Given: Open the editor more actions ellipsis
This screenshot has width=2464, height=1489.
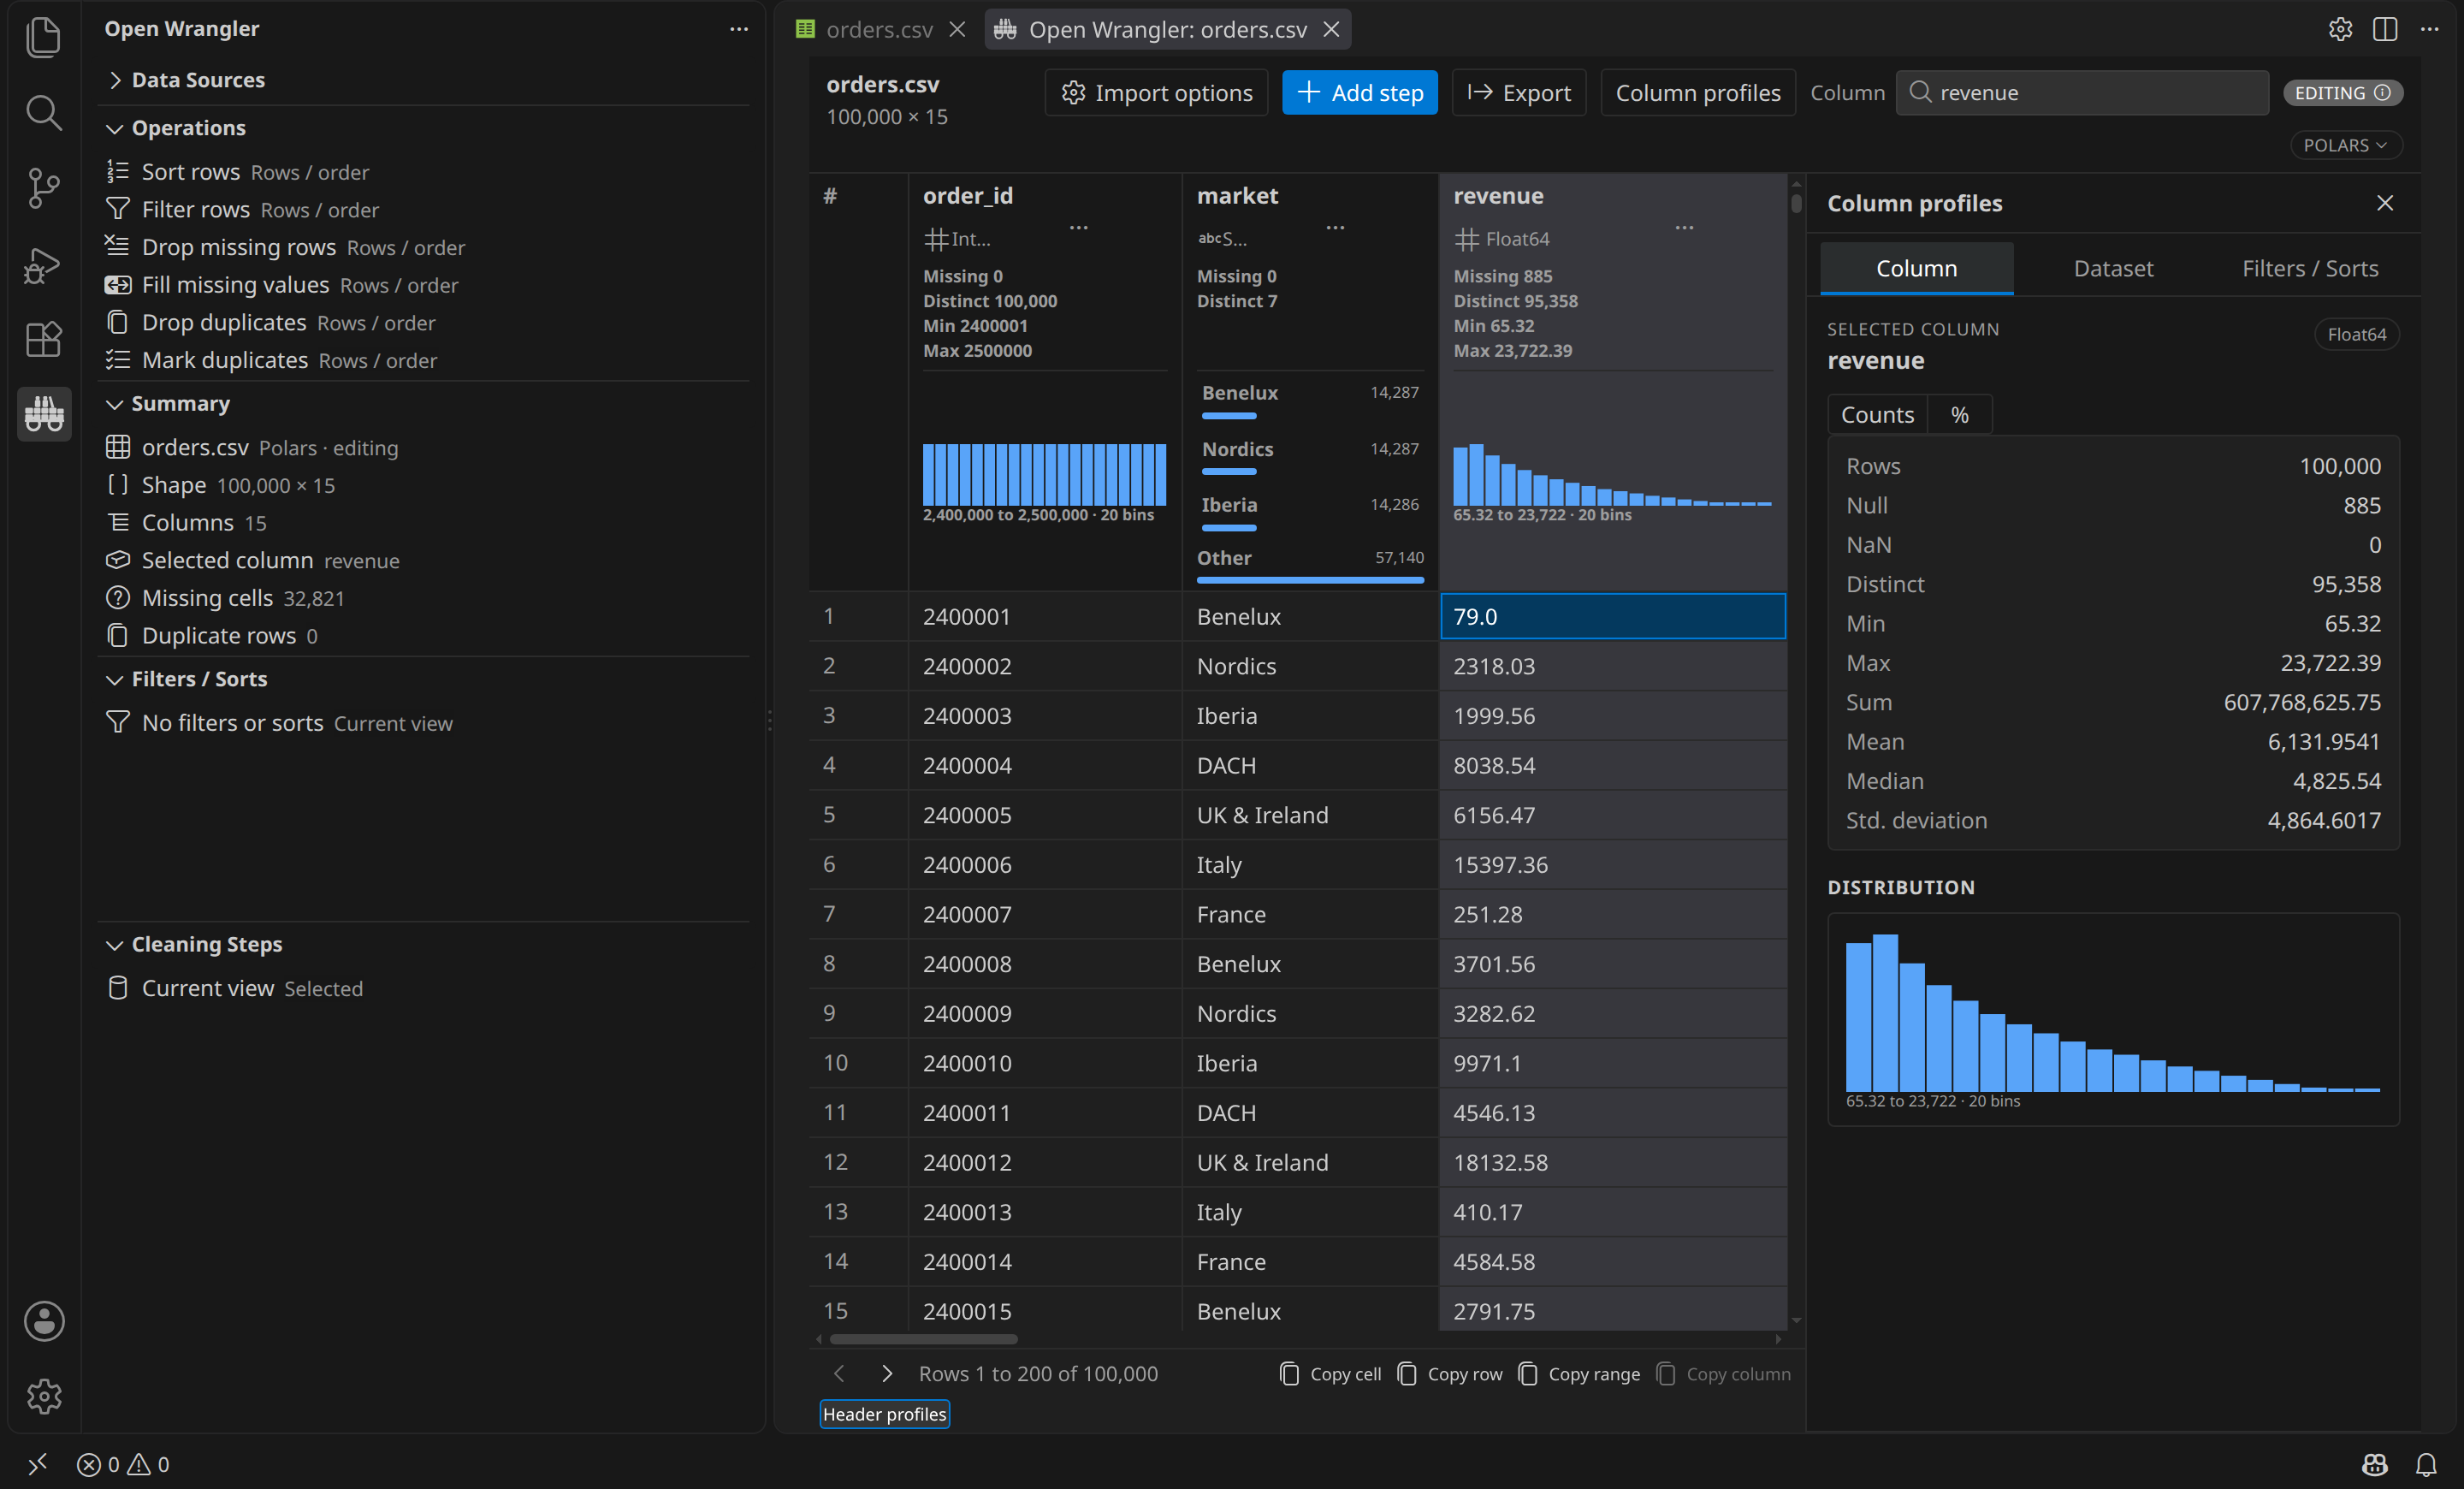Looking at the screenshot, I should (x=2429, y=29).
